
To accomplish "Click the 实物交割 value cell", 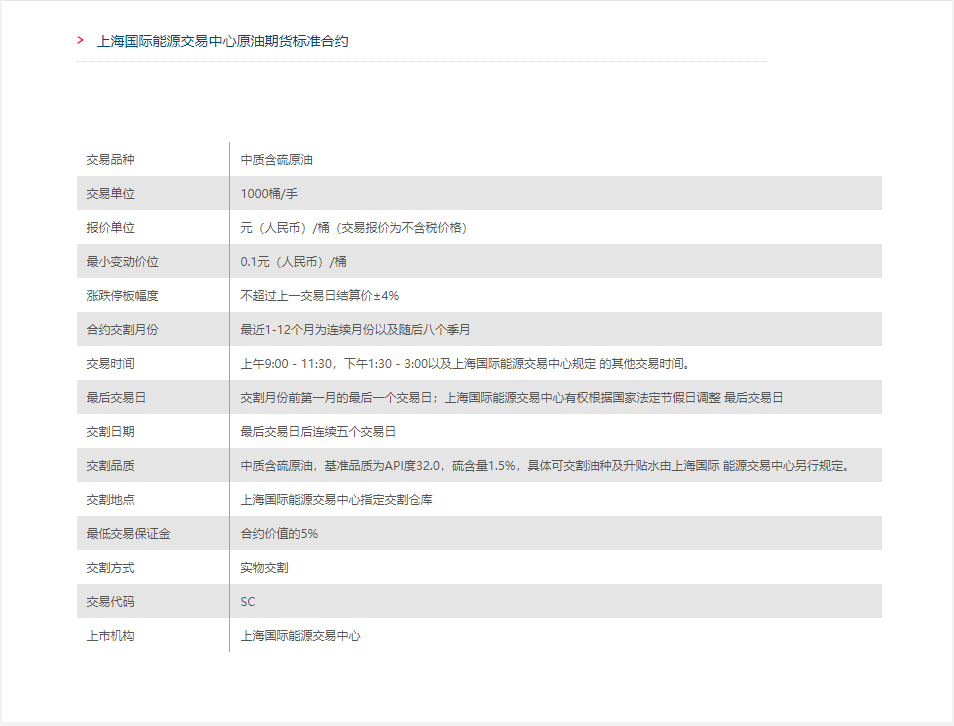I will click(262, 567).
